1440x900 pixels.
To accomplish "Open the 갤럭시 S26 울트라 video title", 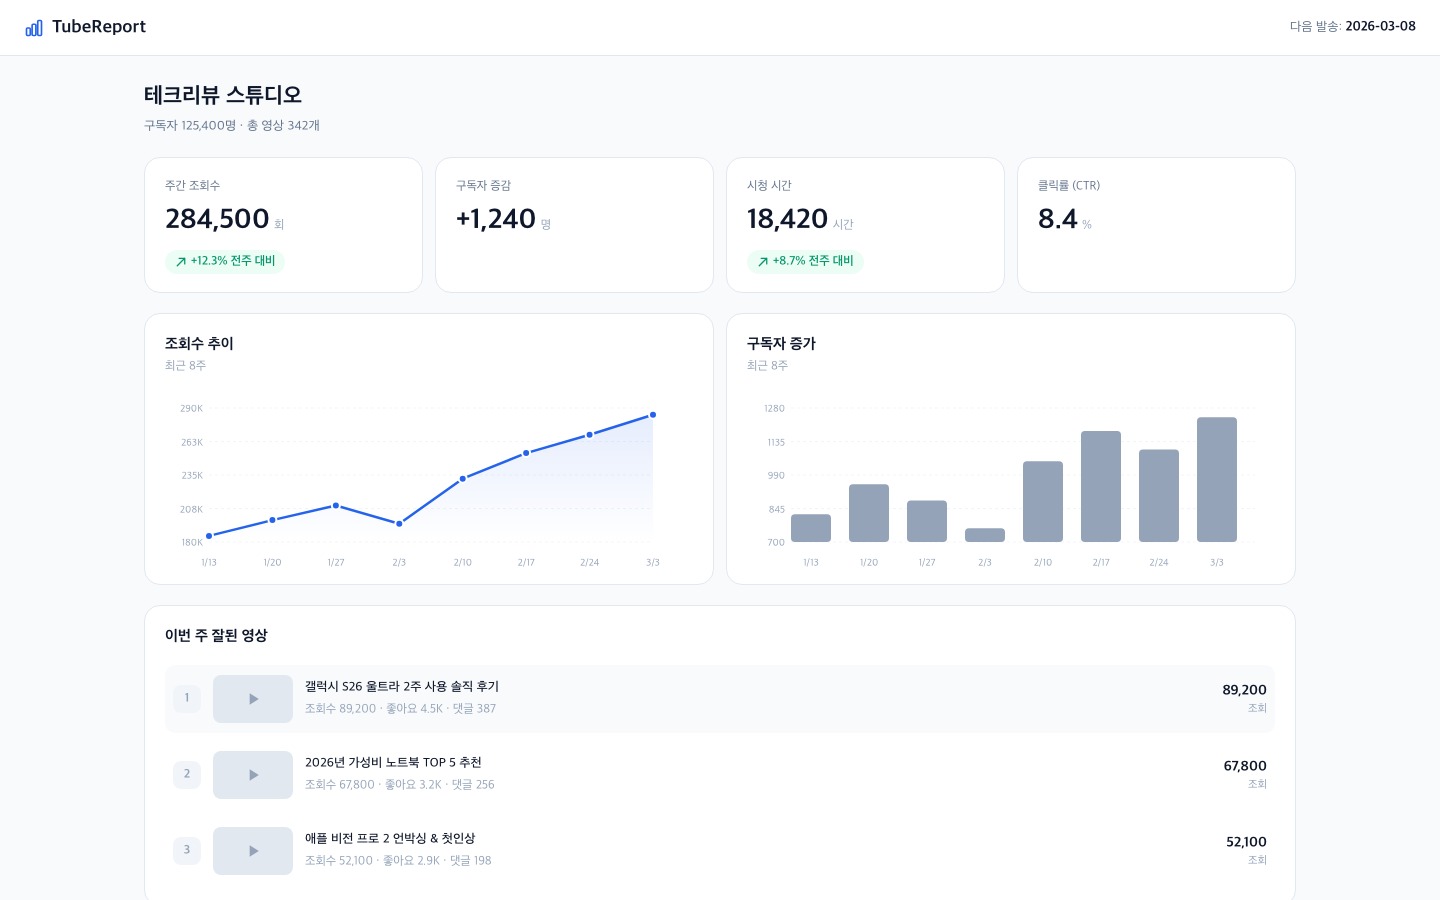I will click(401, 687).
